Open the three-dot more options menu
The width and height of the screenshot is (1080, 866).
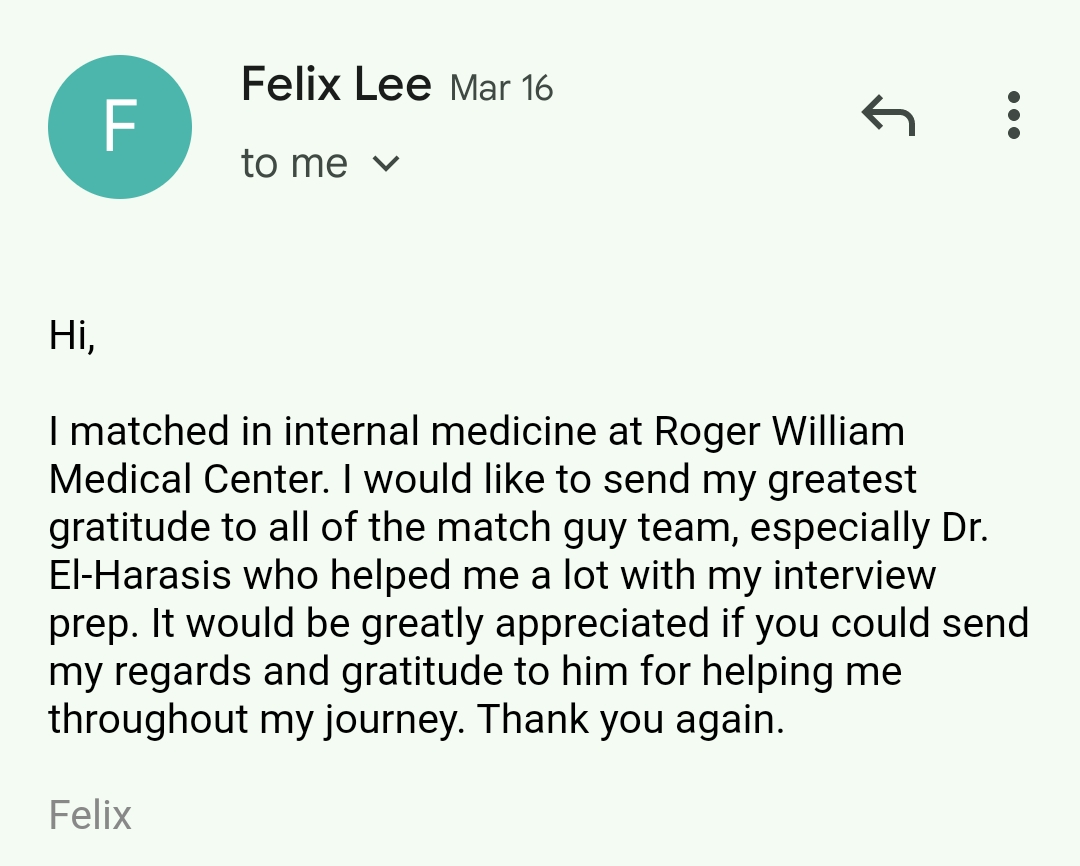point(1014,116)
